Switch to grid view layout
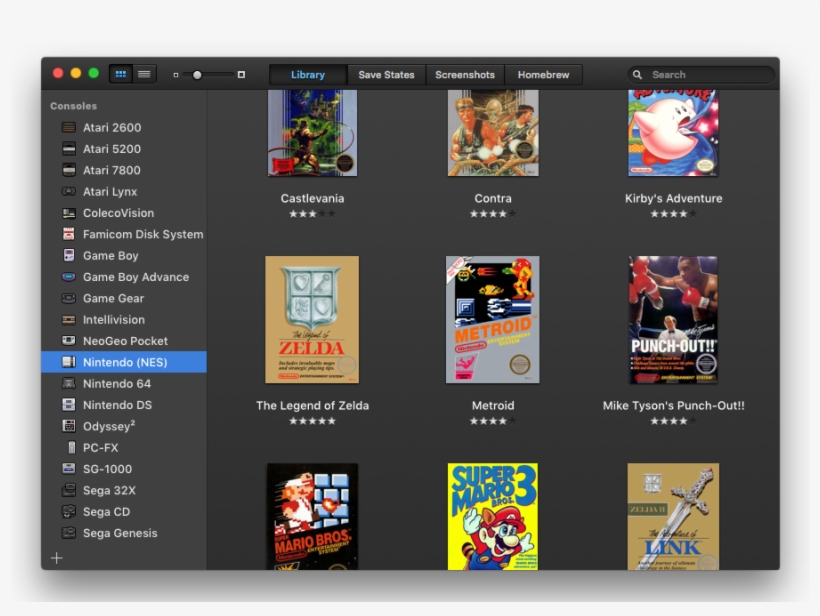The width and height of the screenshot is (820, 616). coord(121,74)
